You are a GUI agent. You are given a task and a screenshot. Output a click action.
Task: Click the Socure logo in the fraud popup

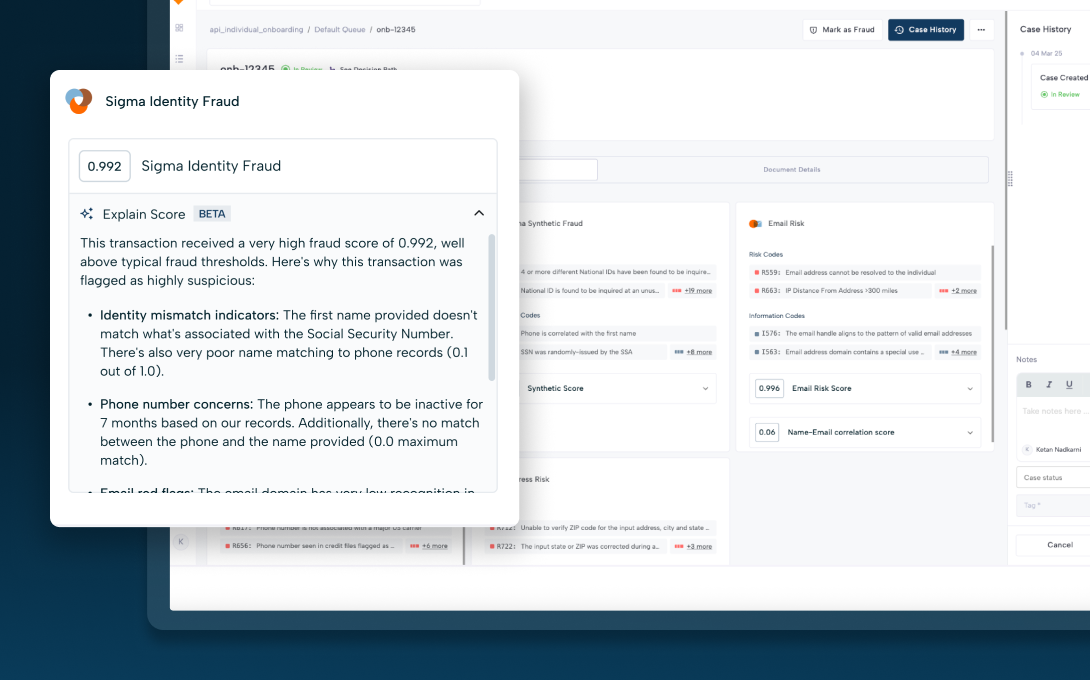(x=79, y=101)
